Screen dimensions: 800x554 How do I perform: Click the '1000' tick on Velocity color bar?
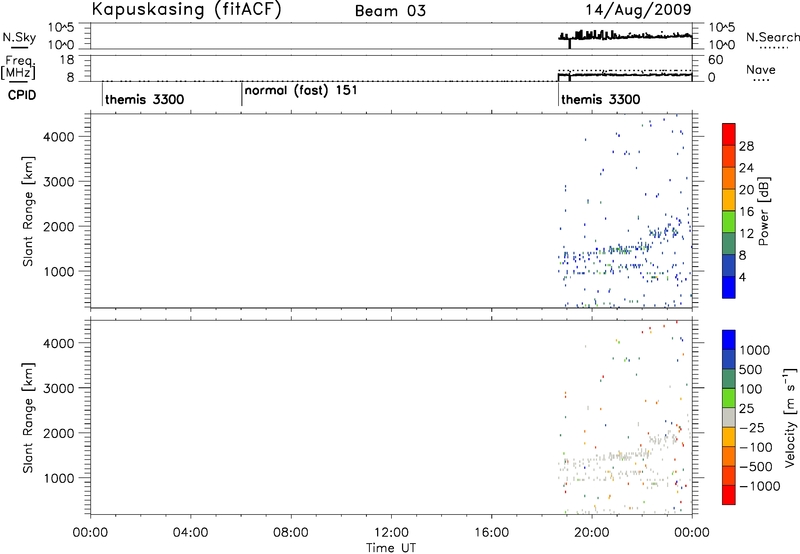[754, 350]
